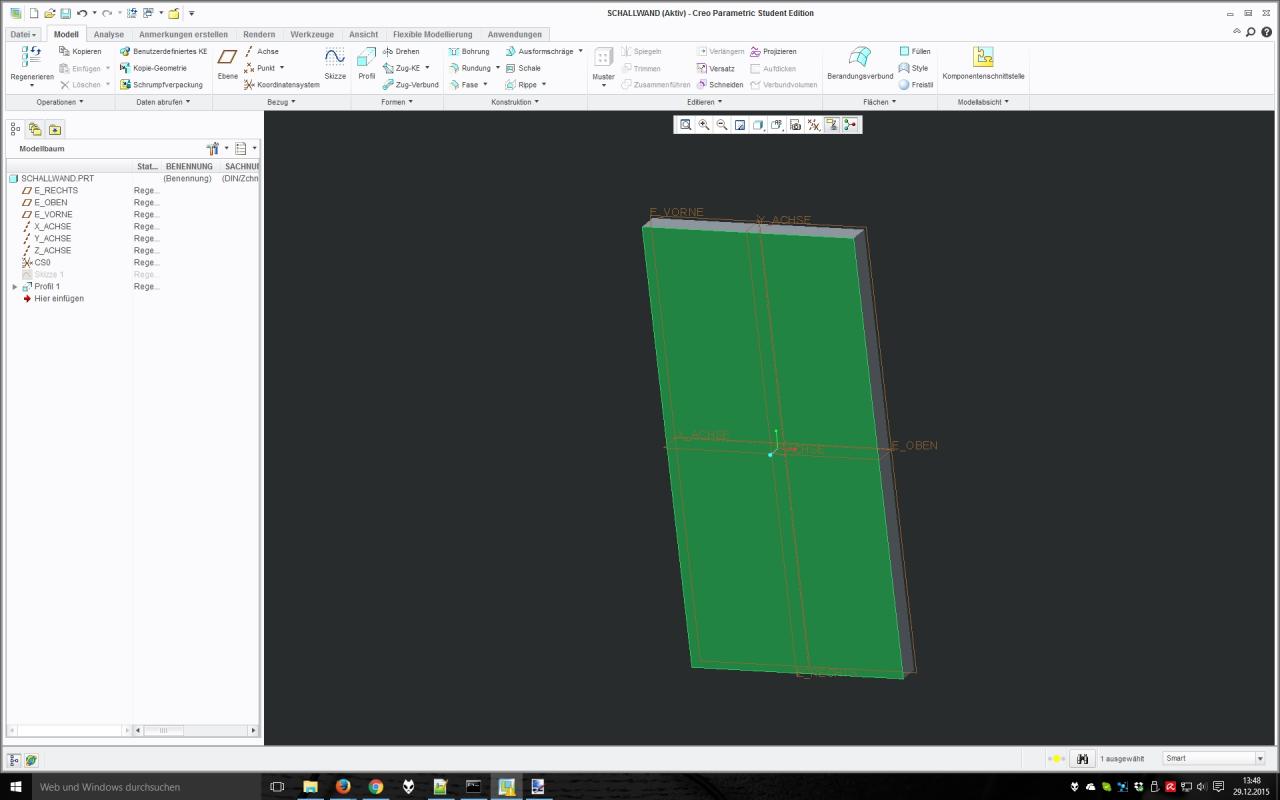Select the Profil extrude tool
The height and width of the screenshot is (800, 1280).
coord(366,62)
